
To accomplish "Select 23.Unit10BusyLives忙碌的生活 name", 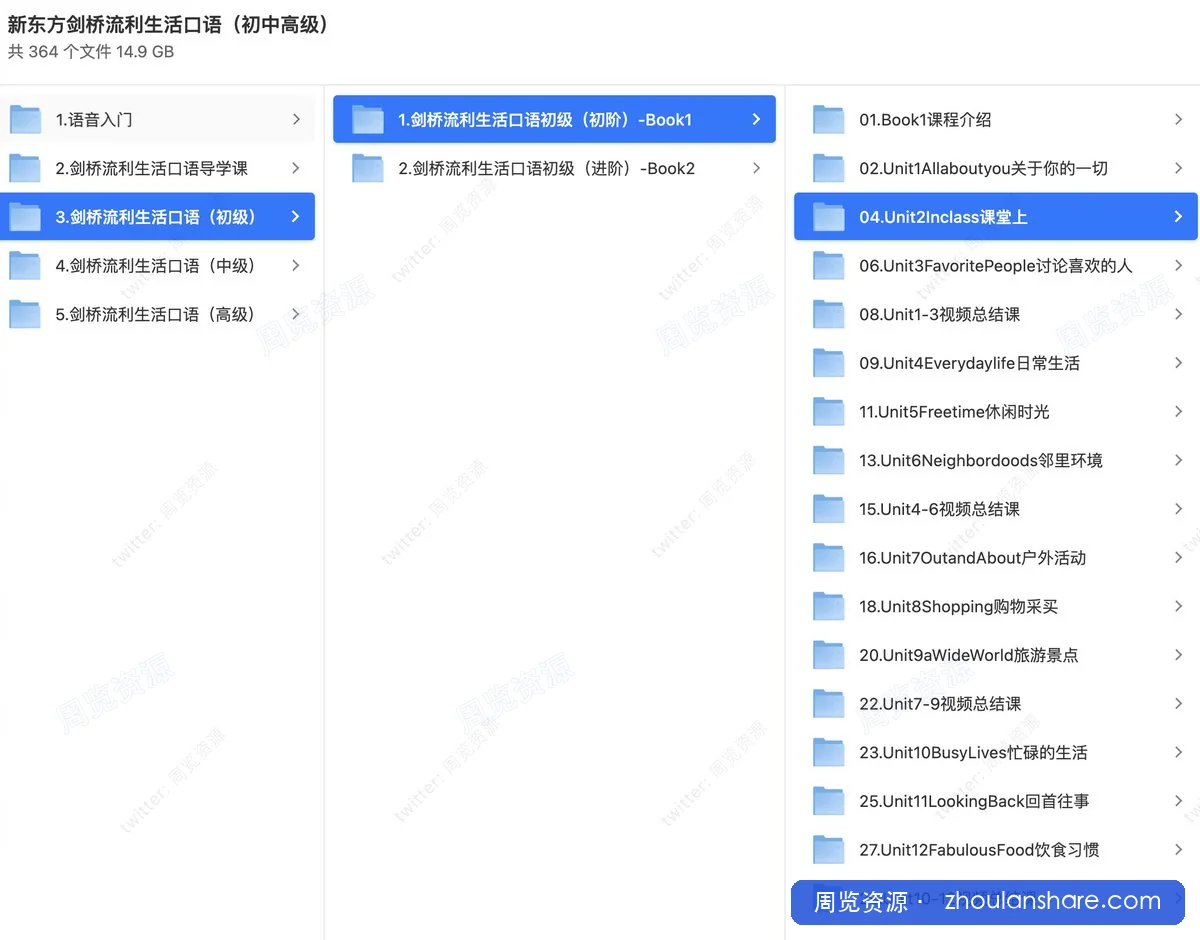I will click(x=973, y=752).
